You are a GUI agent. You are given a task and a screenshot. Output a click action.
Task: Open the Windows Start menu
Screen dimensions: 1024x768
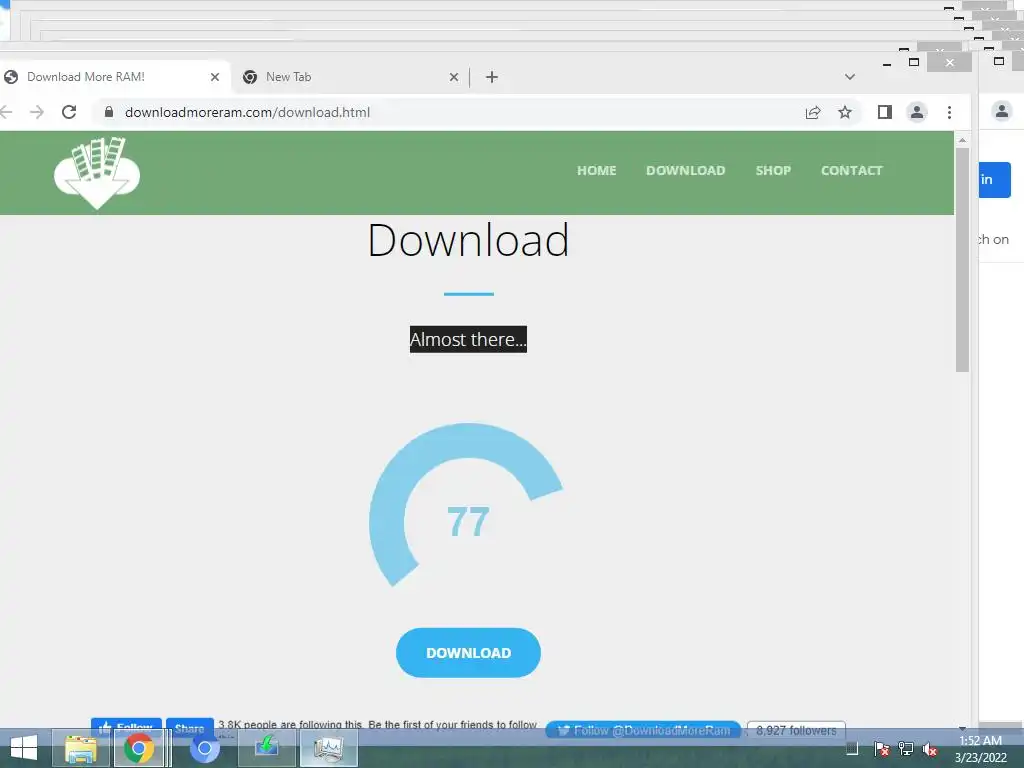coord(24,748)
